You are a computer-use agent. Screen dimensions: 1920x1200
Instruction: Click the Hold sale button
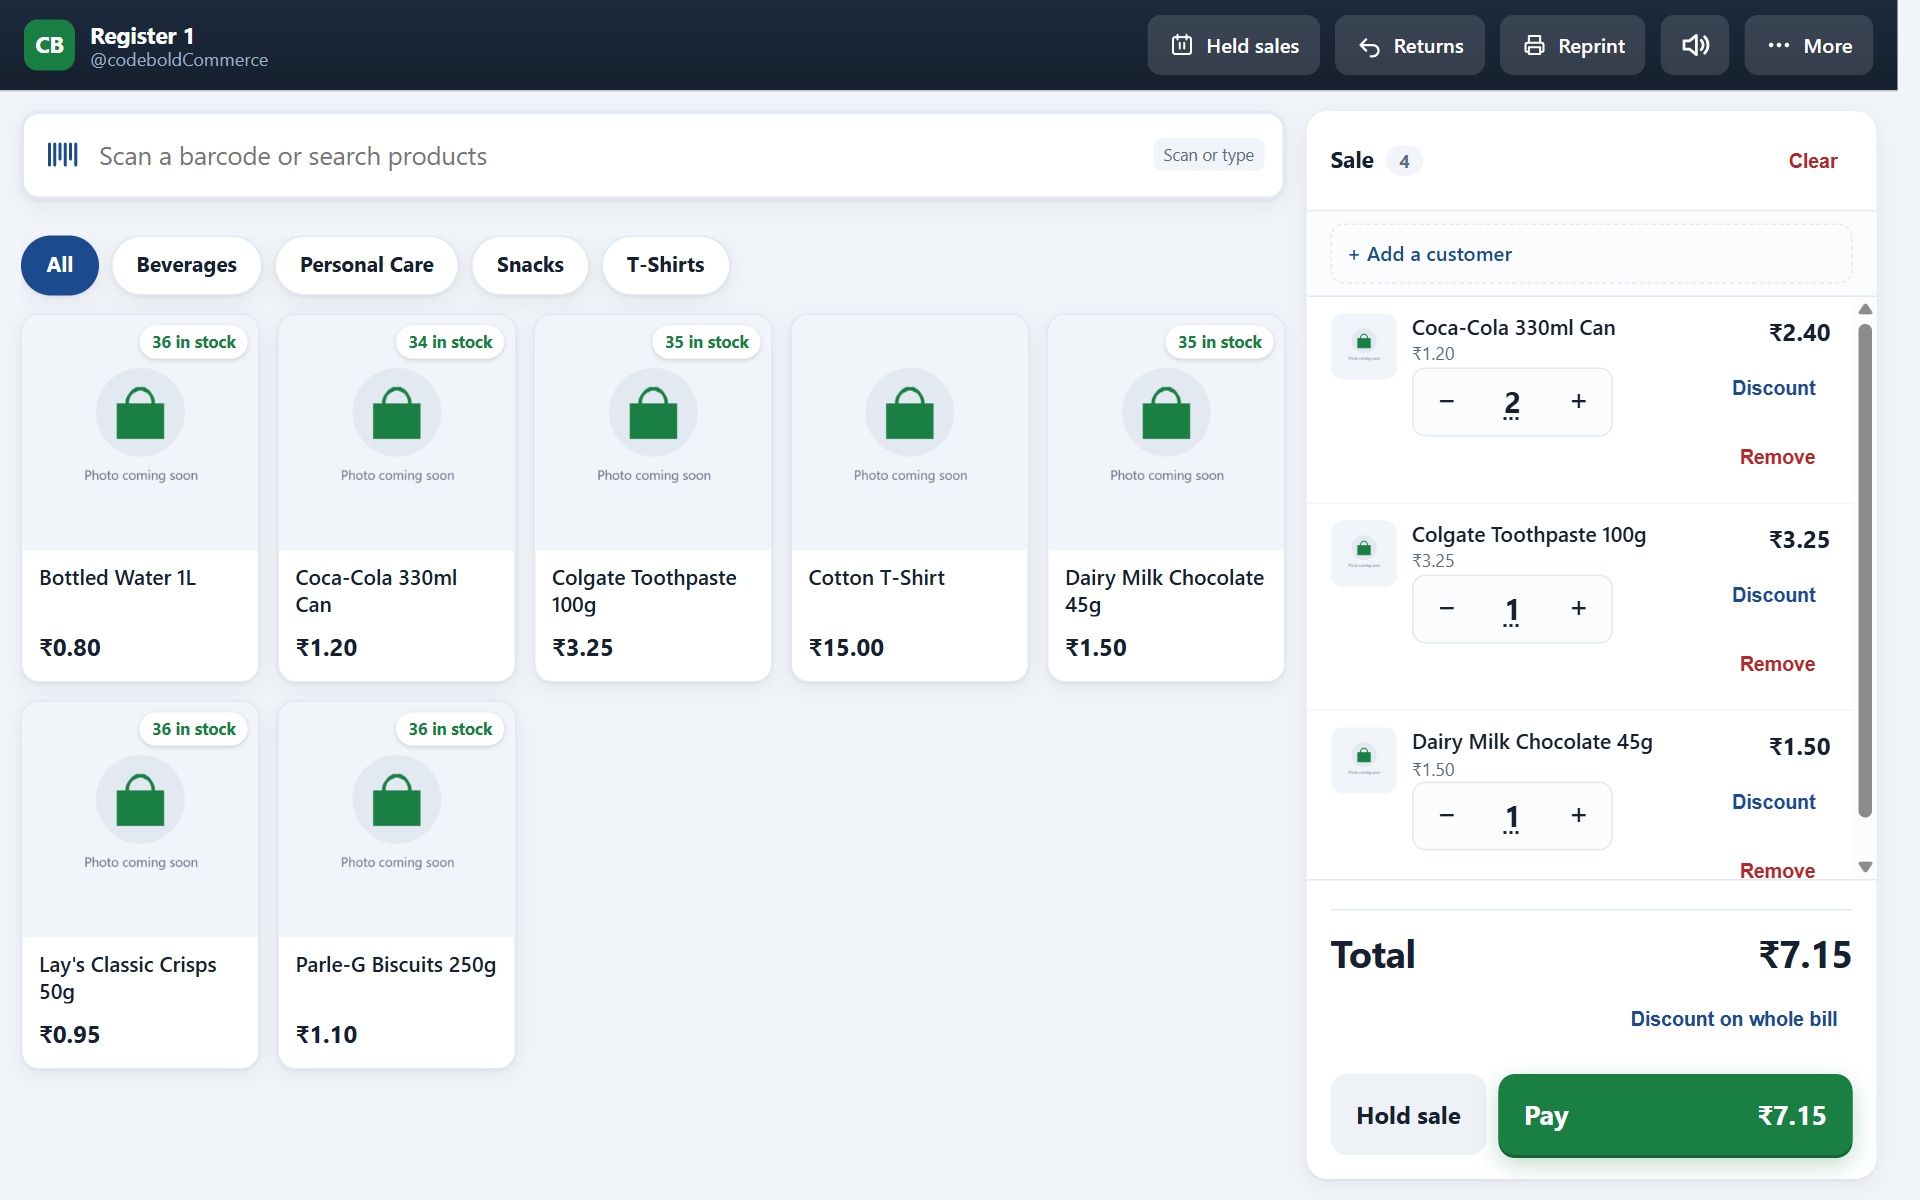pos(1408,1115)
